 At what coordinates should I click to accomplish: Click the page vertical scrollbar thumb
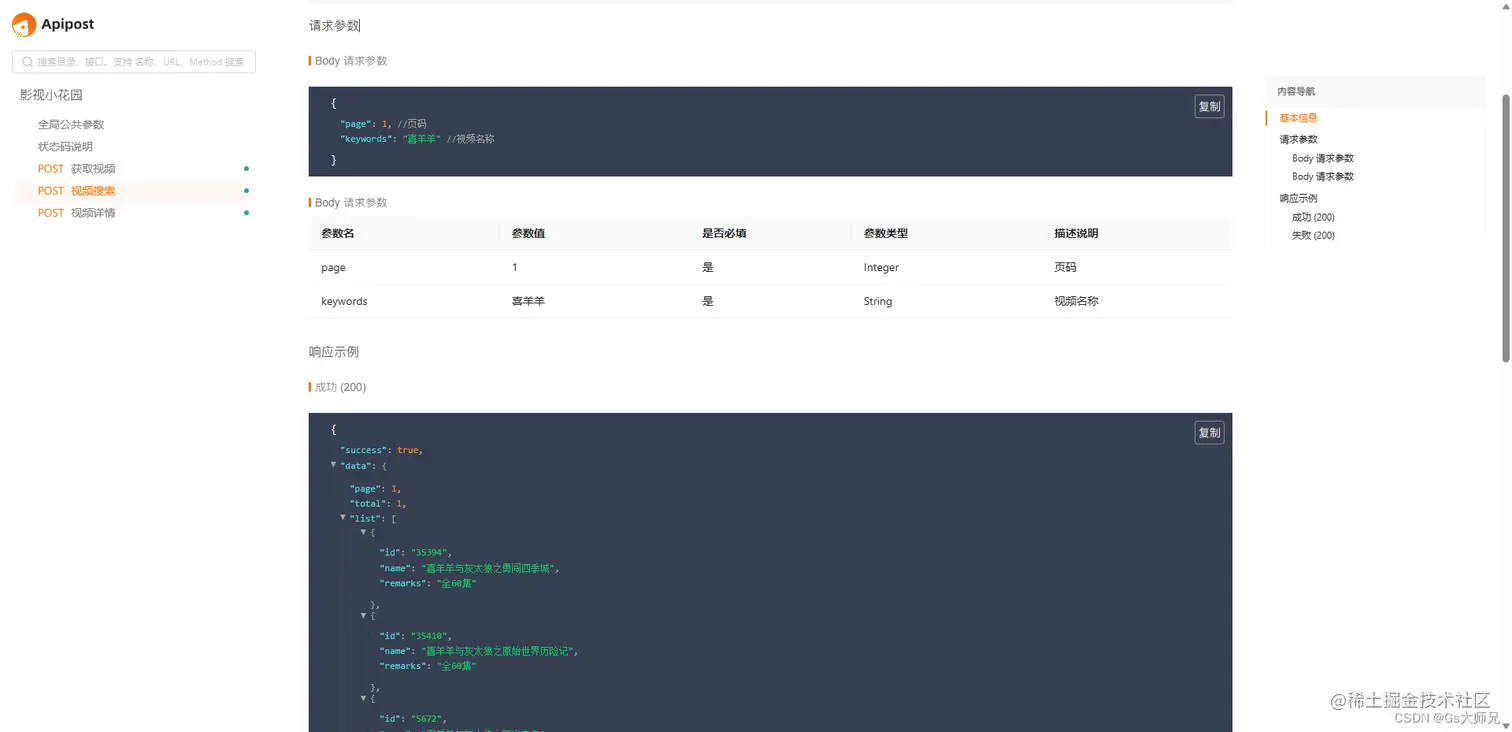[x=1506, y=228]
